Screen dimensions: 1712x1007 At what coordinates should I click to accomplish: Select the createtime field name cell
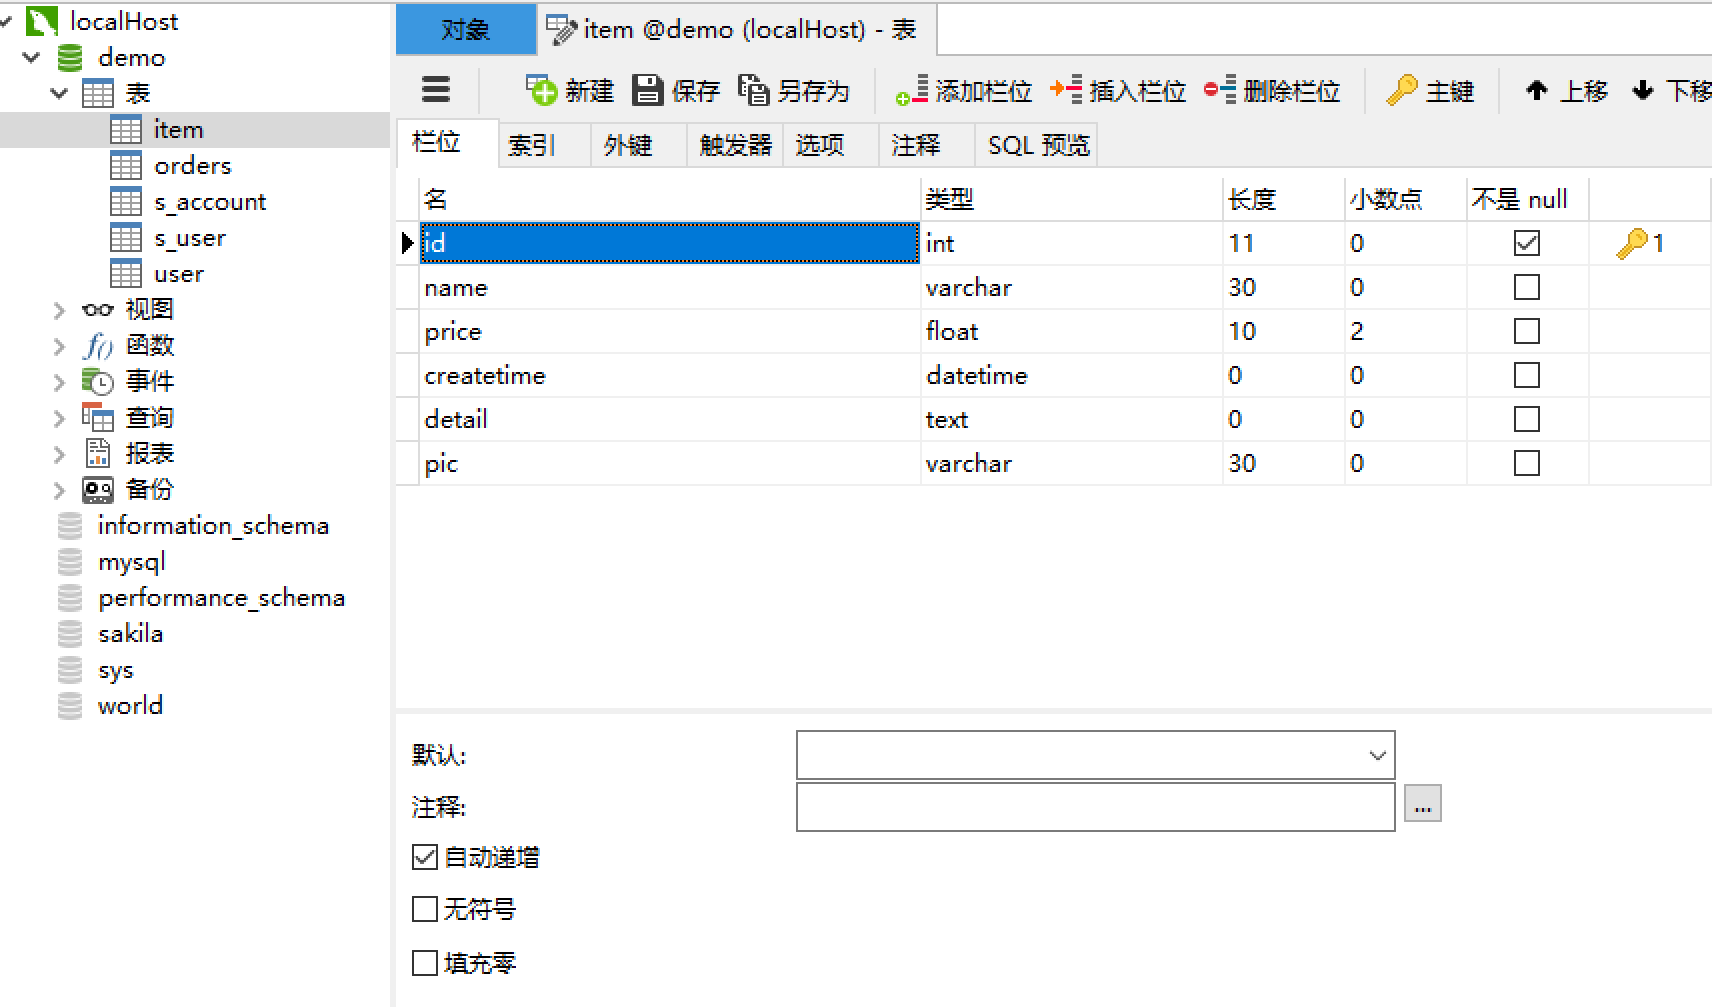[x=670, y=375]
